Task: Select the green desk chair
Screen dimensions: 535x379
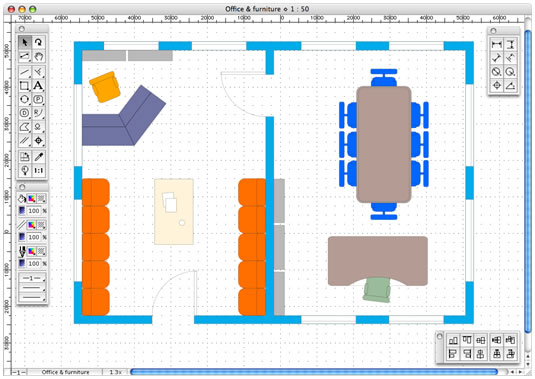Action: point(377,290)
